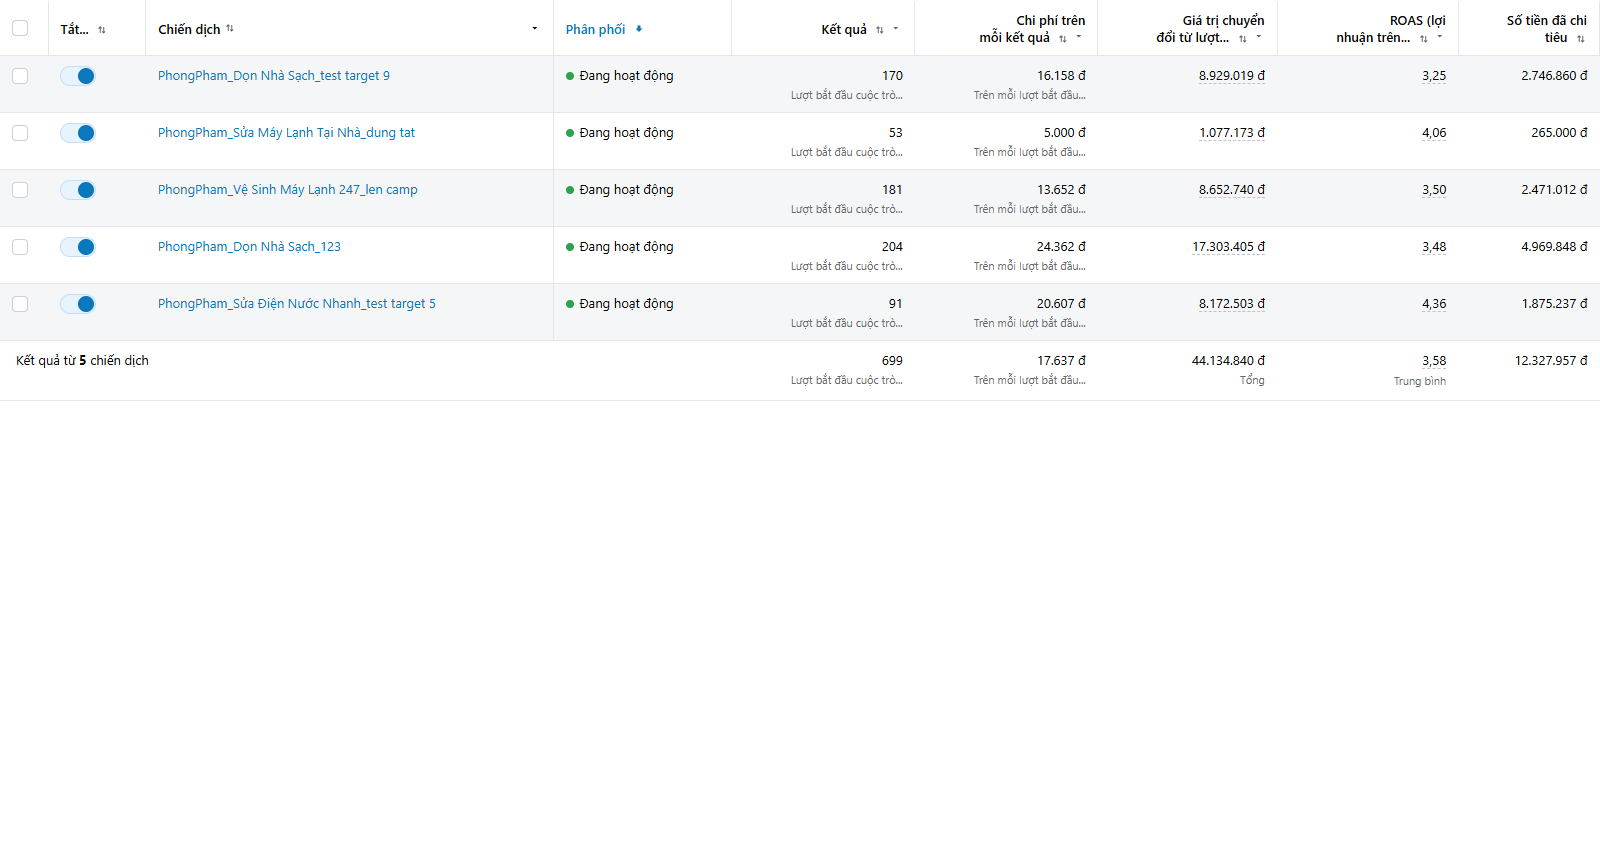Open Chiến dịch column dropdown arrow

click(535, 28)
